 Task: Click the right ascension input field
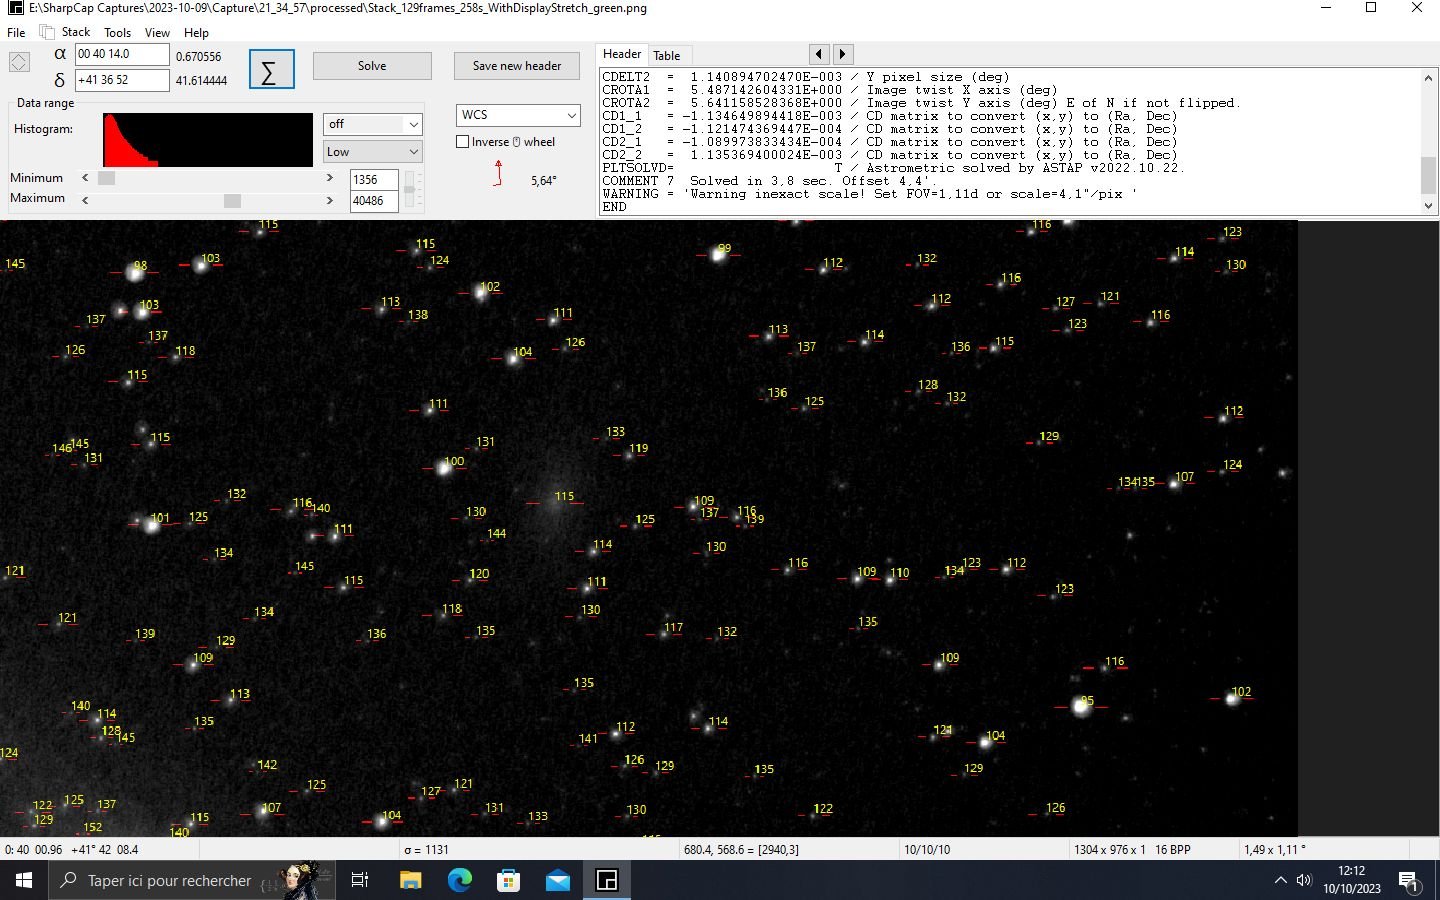tap(121, 54)
